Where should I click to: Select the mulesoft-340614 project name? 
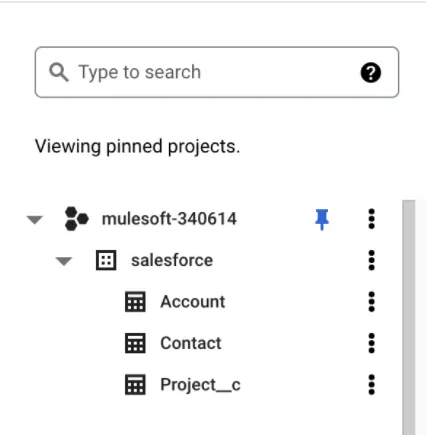coord(169,219)
